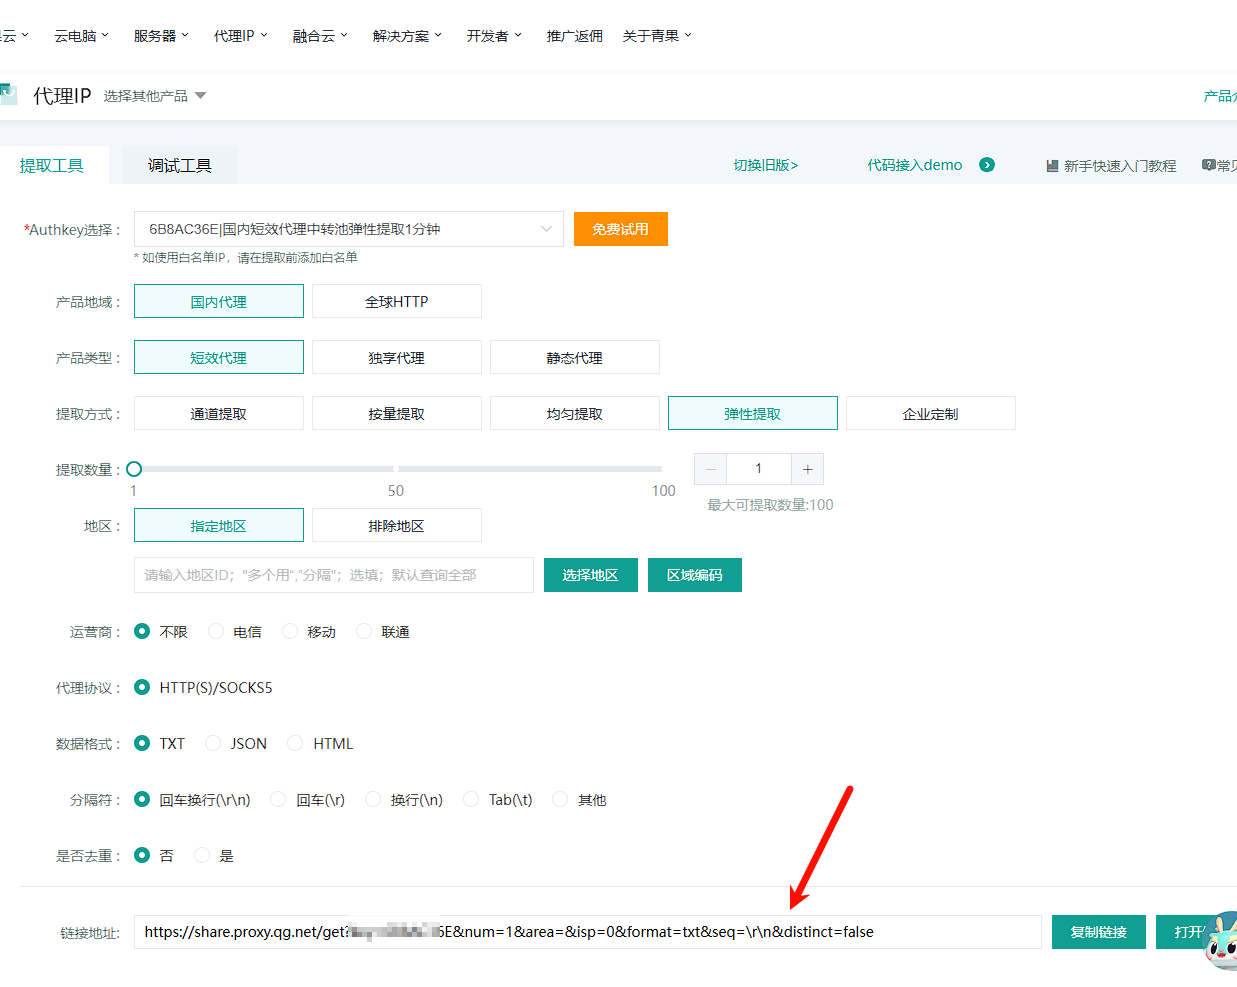Image resolution: width=1237 pixels, height=987 pixels.
Task: Open 开发者 navigation menu
Action: coord(494,36)
